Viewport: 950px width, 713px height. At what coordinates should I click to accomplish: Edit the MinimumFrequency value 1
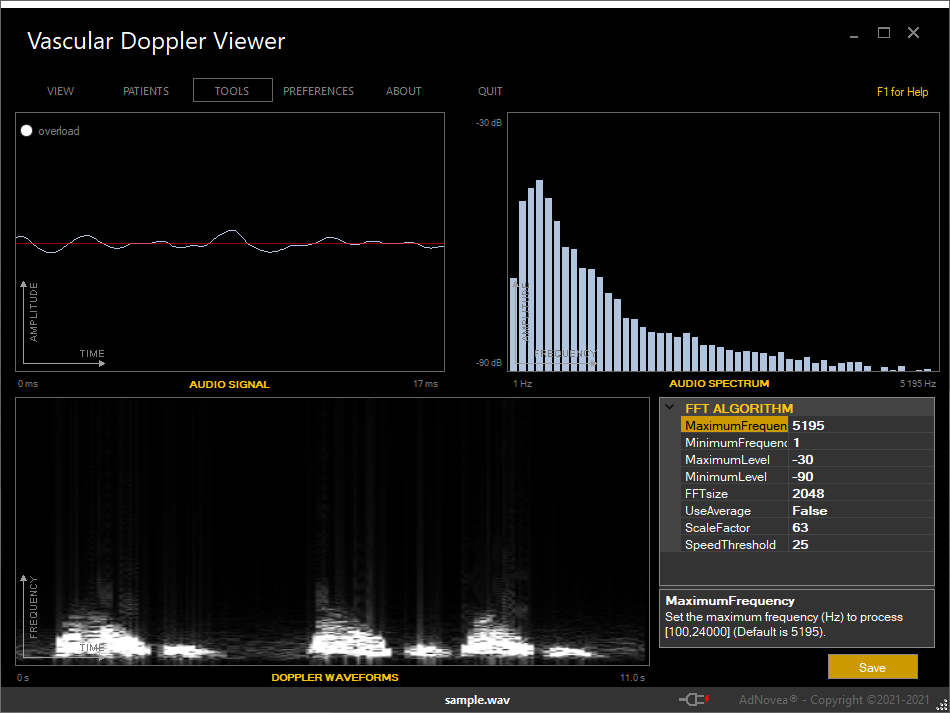tap(861, 442)
